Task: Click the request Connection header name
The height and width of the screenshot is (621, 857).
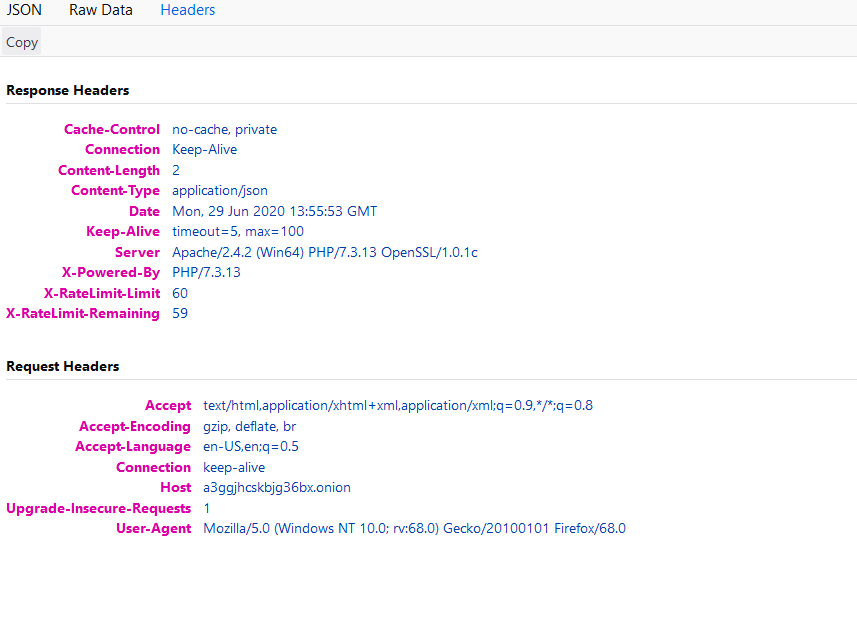Action: 154,467
